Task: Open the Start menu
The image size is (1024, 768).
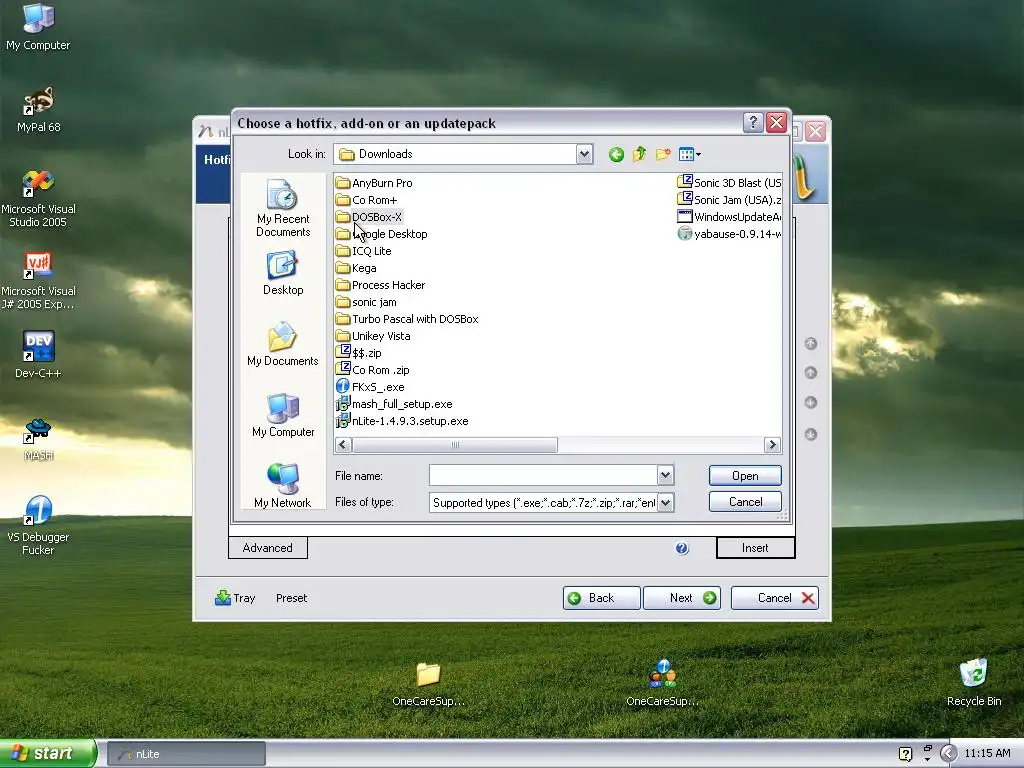Action: click(48, 754)
